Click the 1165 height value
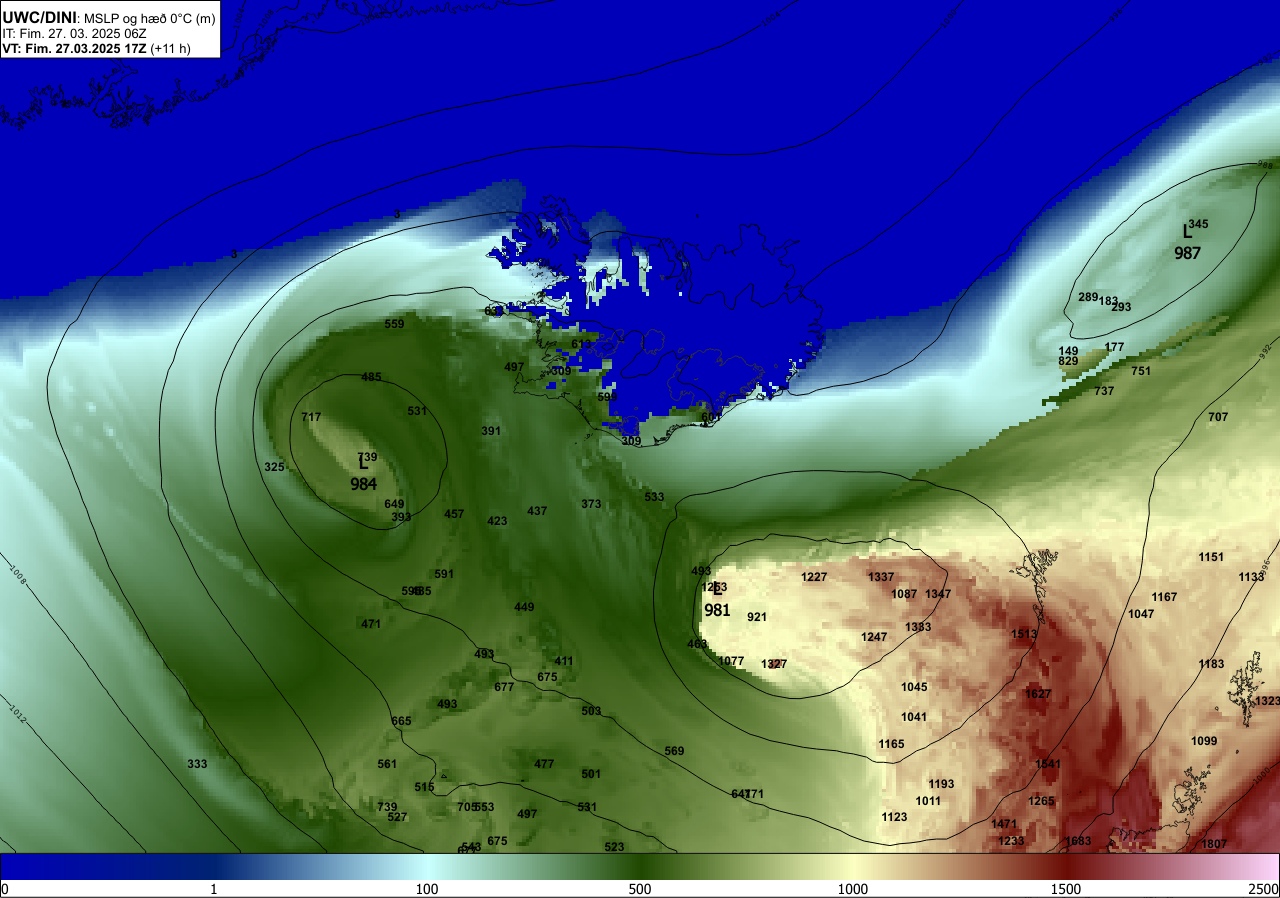Image resolution: width=1280 pixels, height=898 pixels. click(x=891, y=744)
